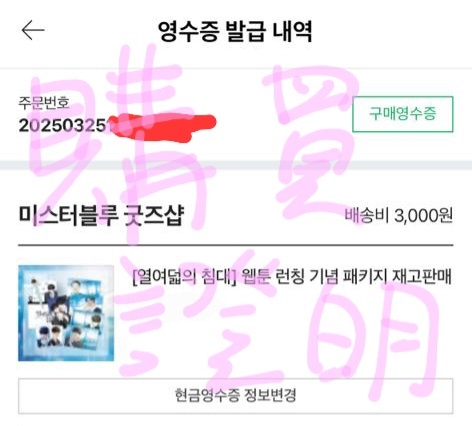Select the 현금영수증 정보변경 button
The height and width of the screenshot is (426, 472).
(236, 396)
